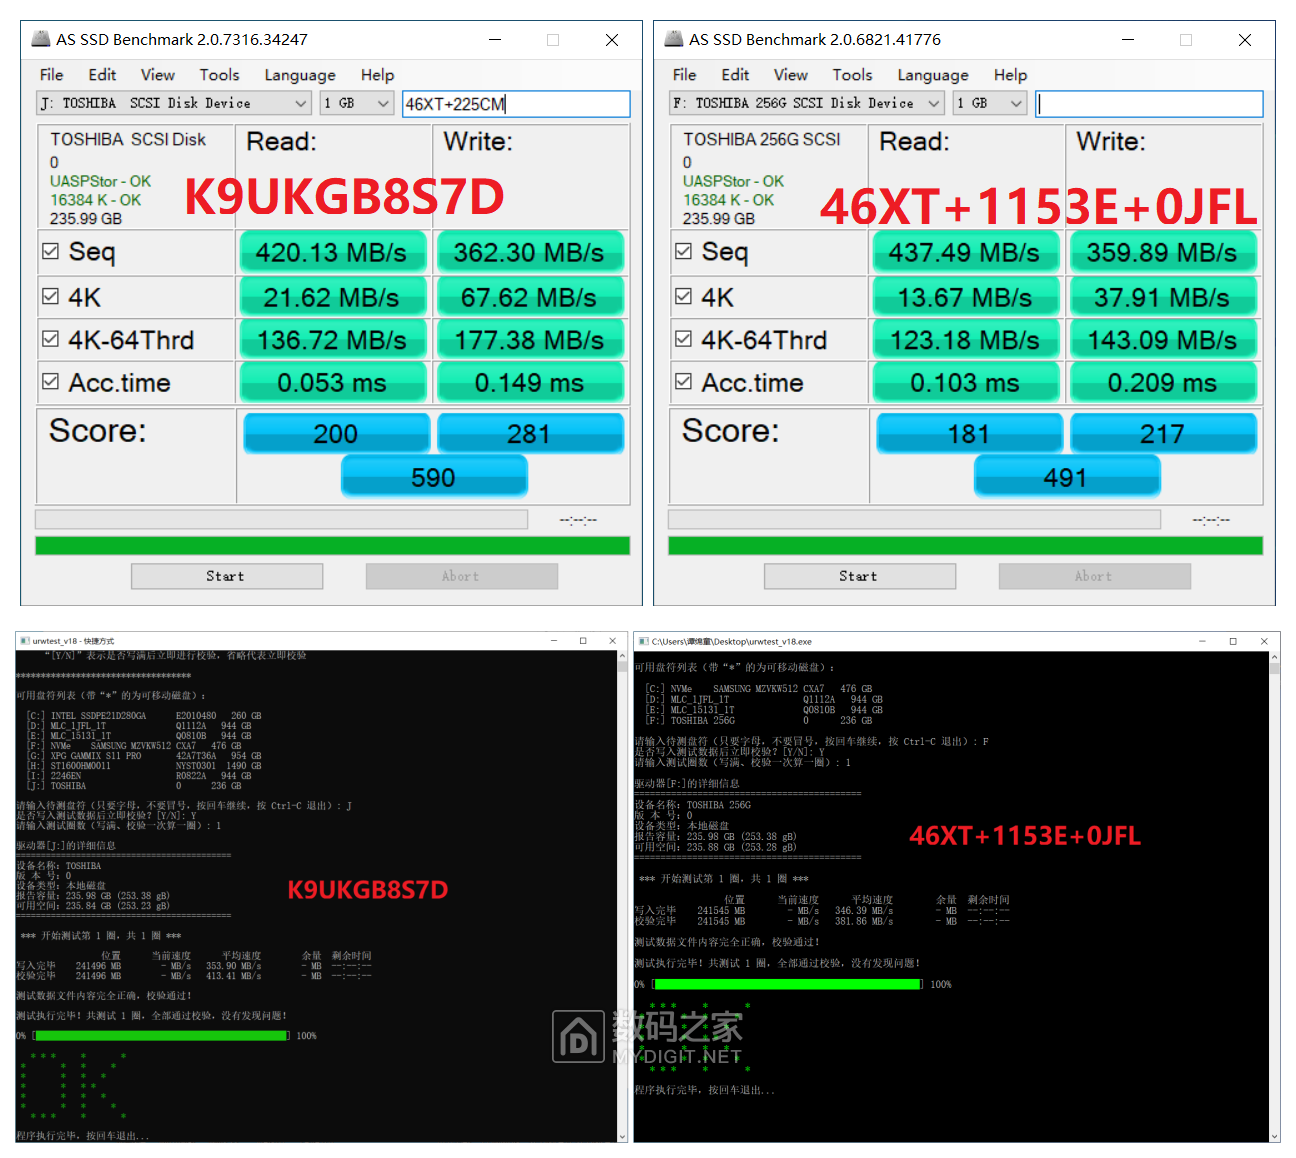Viewport: 1296px width, 1158px height.
Task: Close the left urwtest console window
Action: point(612,641)
